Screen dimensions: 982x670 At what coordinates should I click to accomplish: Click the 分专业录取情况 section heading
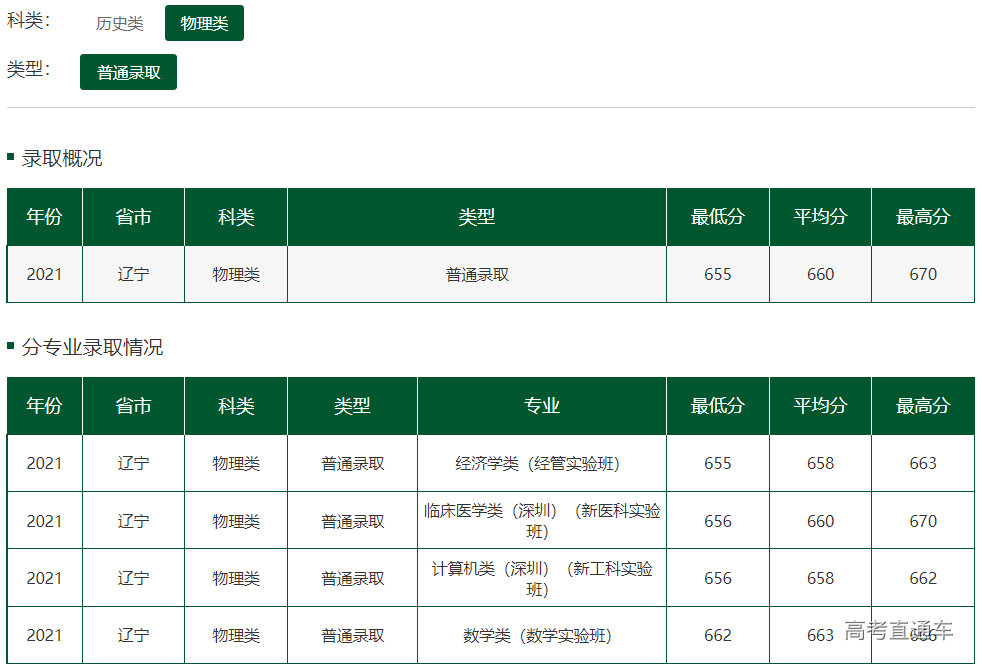click(92, 347)
